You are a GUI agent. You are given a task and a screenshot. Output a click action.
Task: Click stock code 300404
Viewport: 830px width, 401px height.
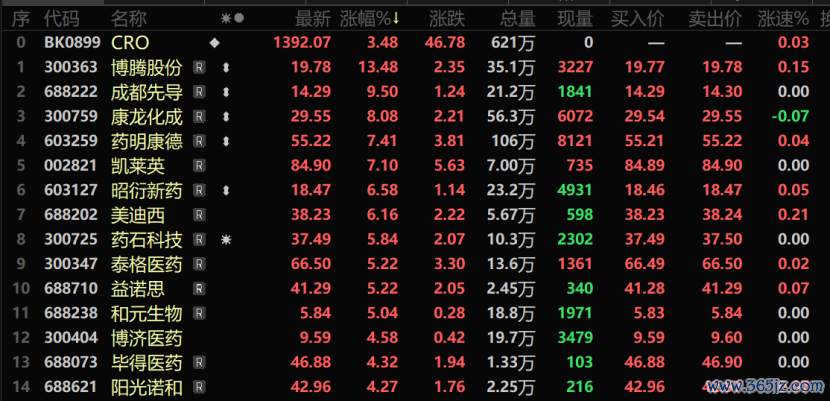coord(71,338)
